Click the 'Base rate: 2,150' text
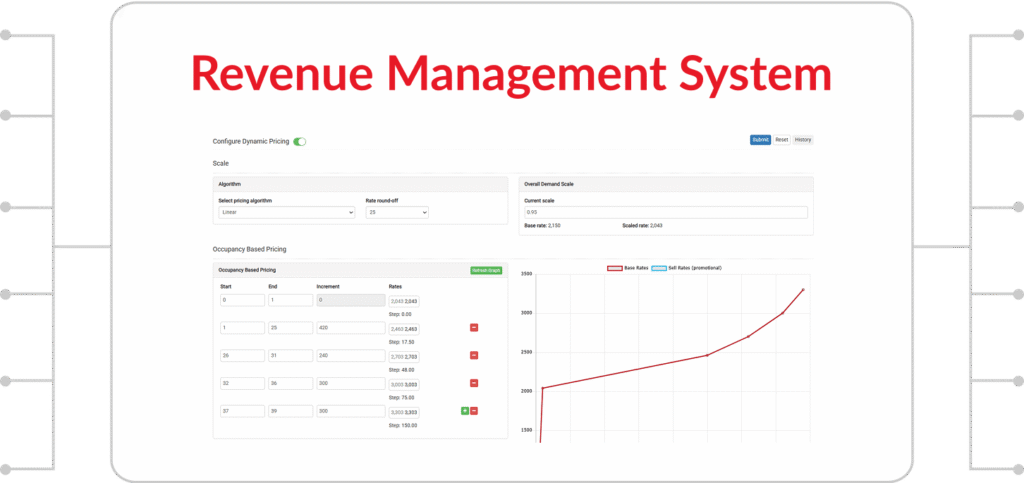The width and height of the screenshot is (1024, 483). click(543, 225)
